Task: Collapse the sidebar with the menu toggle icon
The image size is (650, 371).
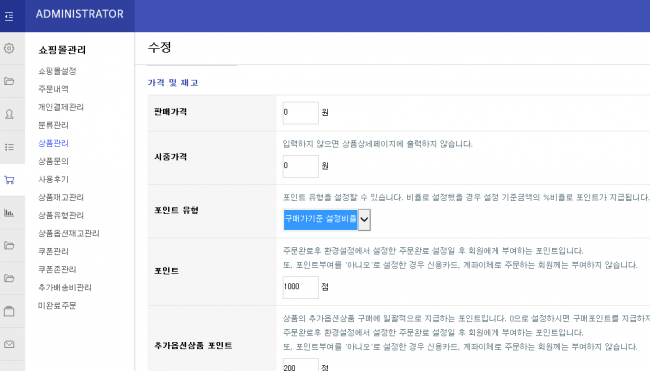Action: (x=9, y=16)
